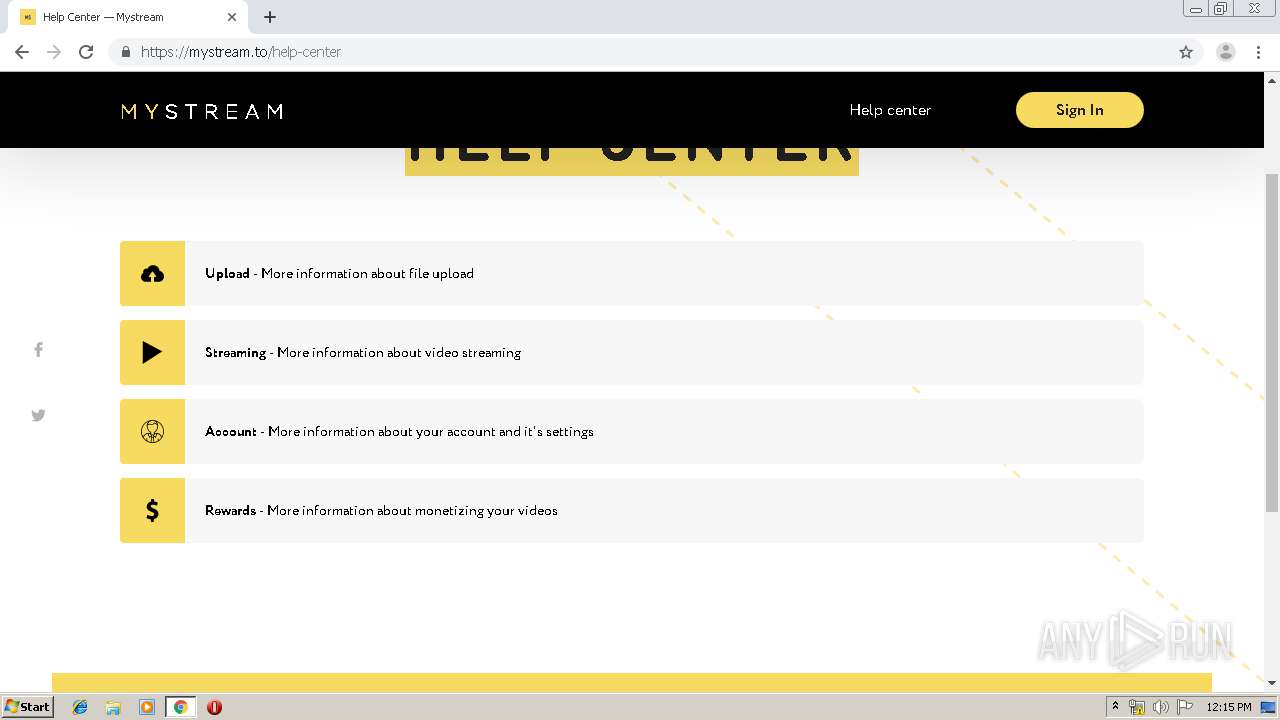Select the Help Center — Mystream tab
The width and height of the screenshot is (1280, 720).
pyautogui.click(x=128, y=17)
